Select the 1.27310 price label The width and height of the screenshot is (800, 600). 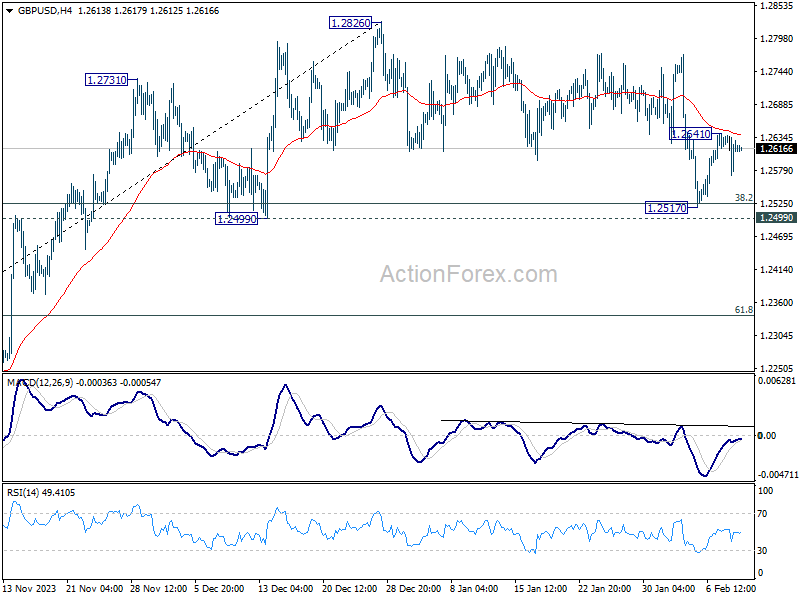coord(107,80)
